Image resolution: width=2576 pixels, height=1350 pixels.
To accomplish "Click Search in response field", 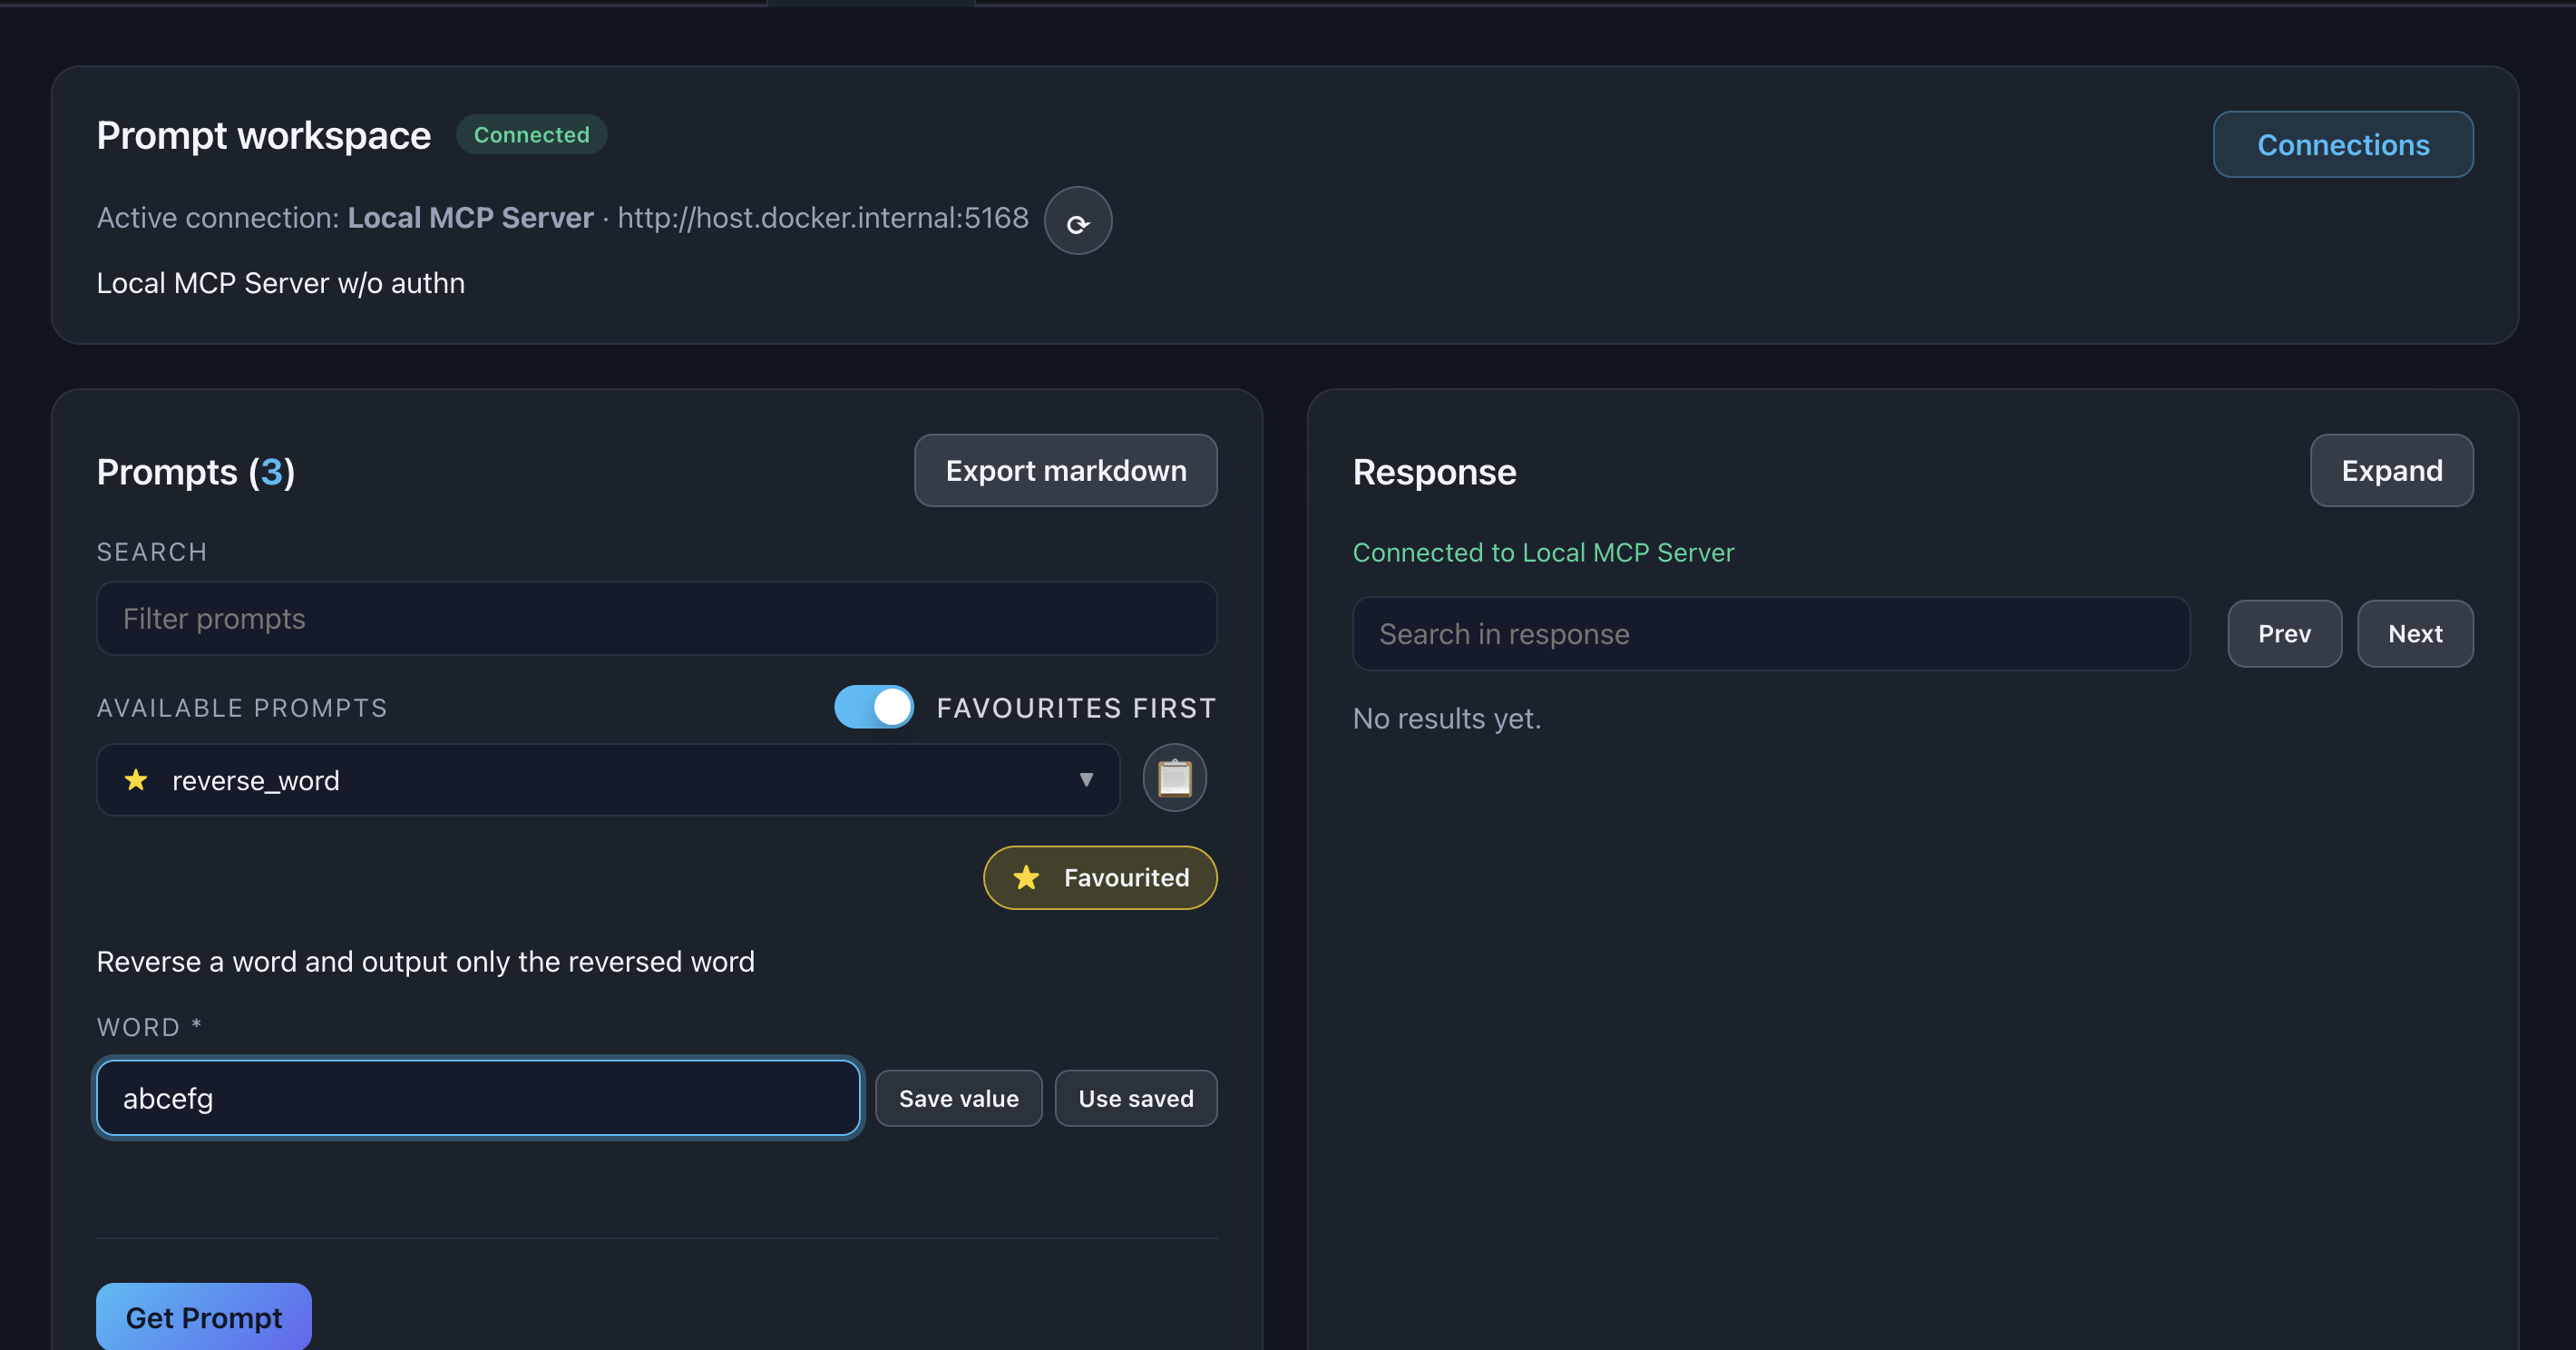I will click(1770, 634).
